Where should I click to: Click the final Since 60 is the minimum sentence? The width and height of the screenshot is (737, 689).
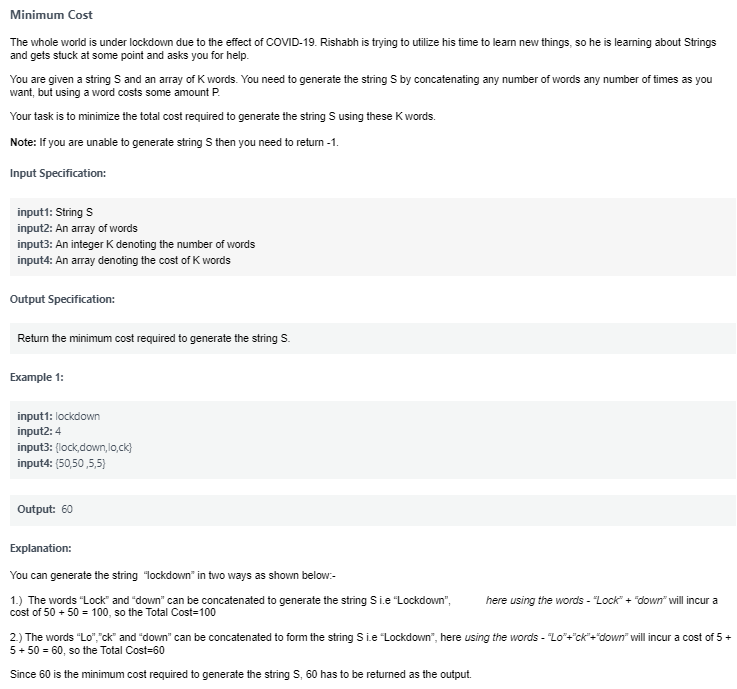[241, 674]
